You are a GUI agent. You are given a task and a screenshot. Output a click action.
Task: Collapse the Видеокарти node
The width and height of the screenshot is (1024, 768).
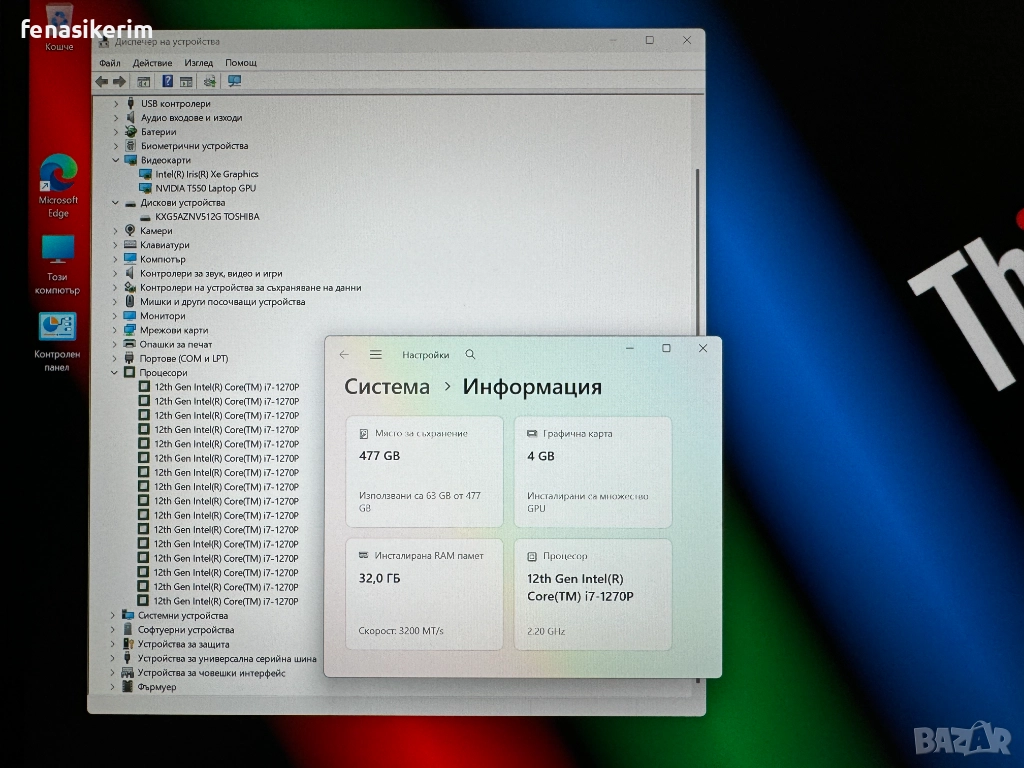116,160
